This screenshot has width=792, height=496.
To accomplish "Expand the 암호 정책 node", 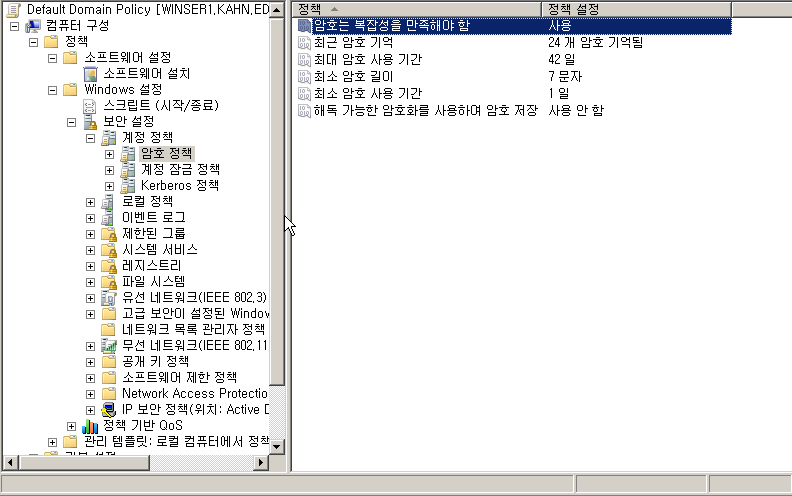I will [x=110, y=155].
